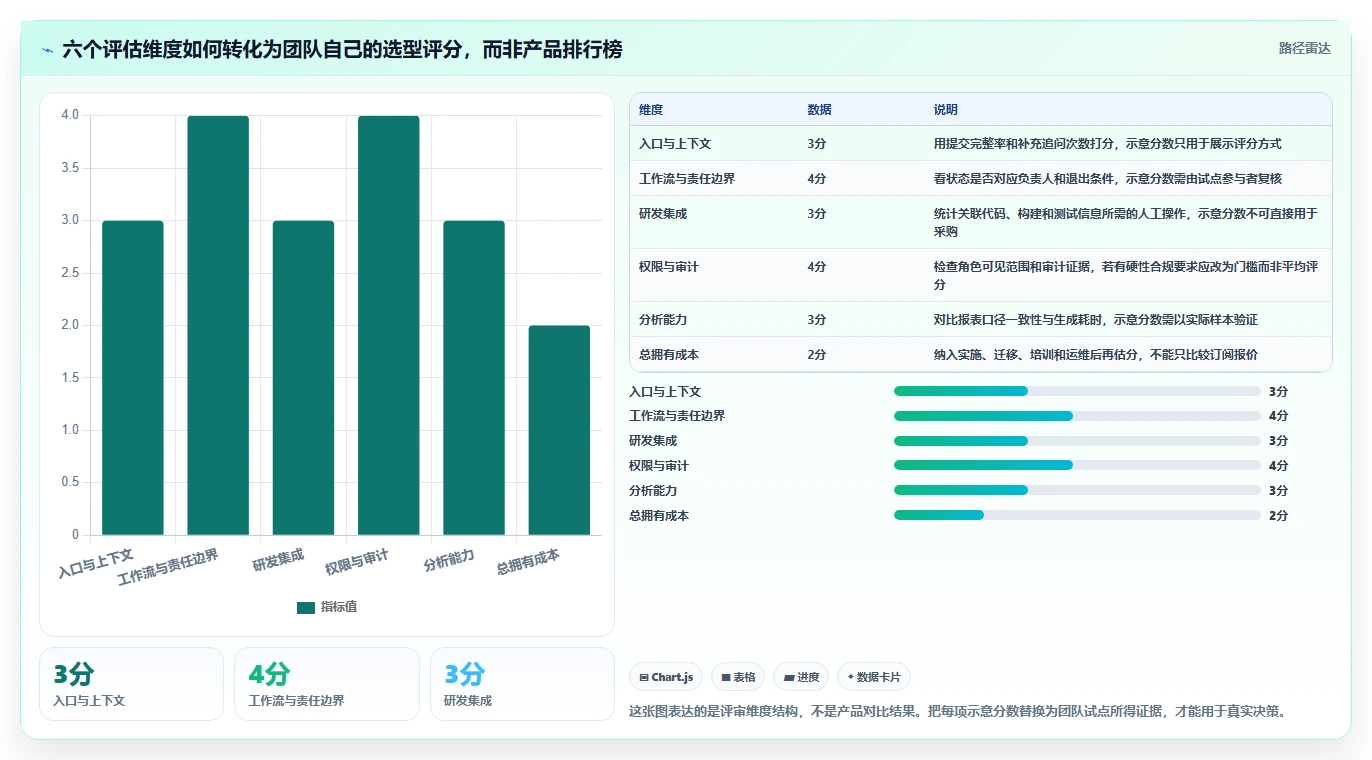The height and width of the screenshot is (760, 1372).
Task: Click the lightning icon beside the title
Action: 47,50
